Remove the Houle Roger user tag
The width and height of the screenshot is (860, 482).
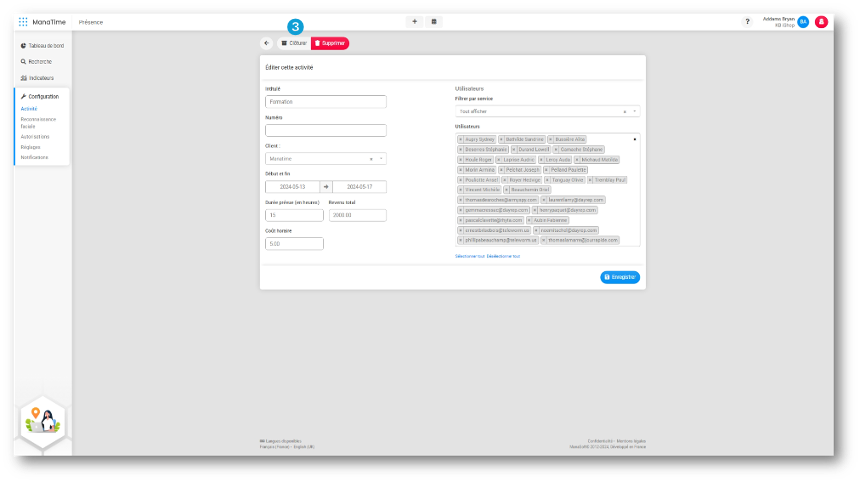click(x=461, y=160)
